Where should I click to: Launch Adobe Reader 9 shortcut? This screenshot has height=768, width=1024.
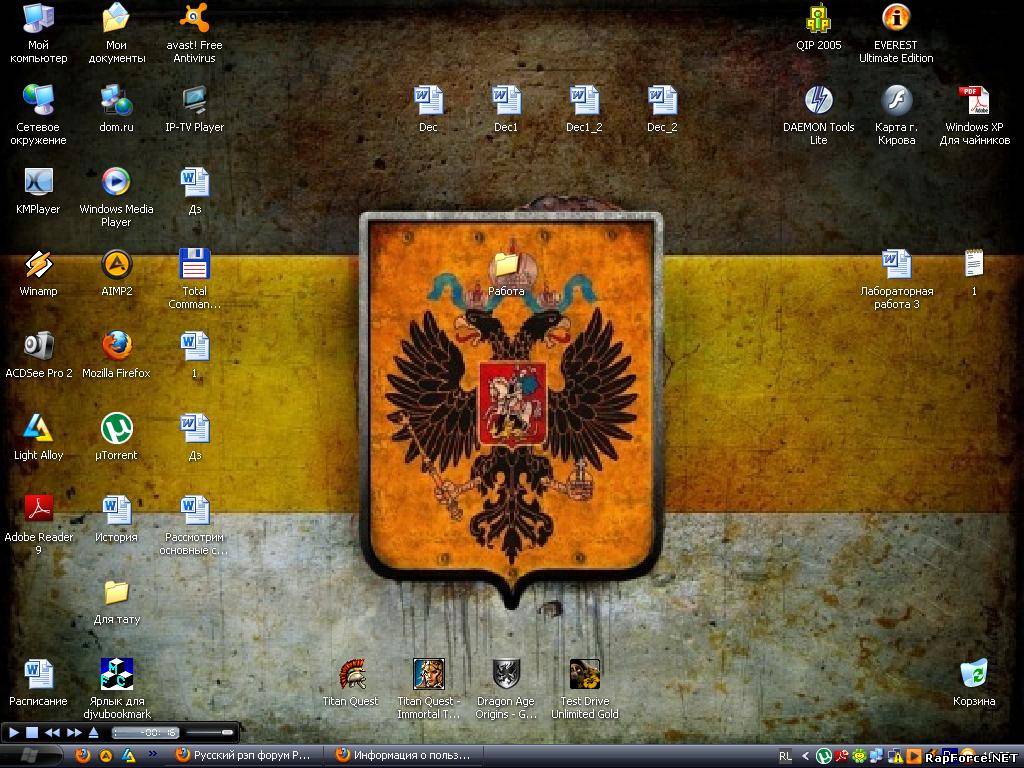click(38, 526)
